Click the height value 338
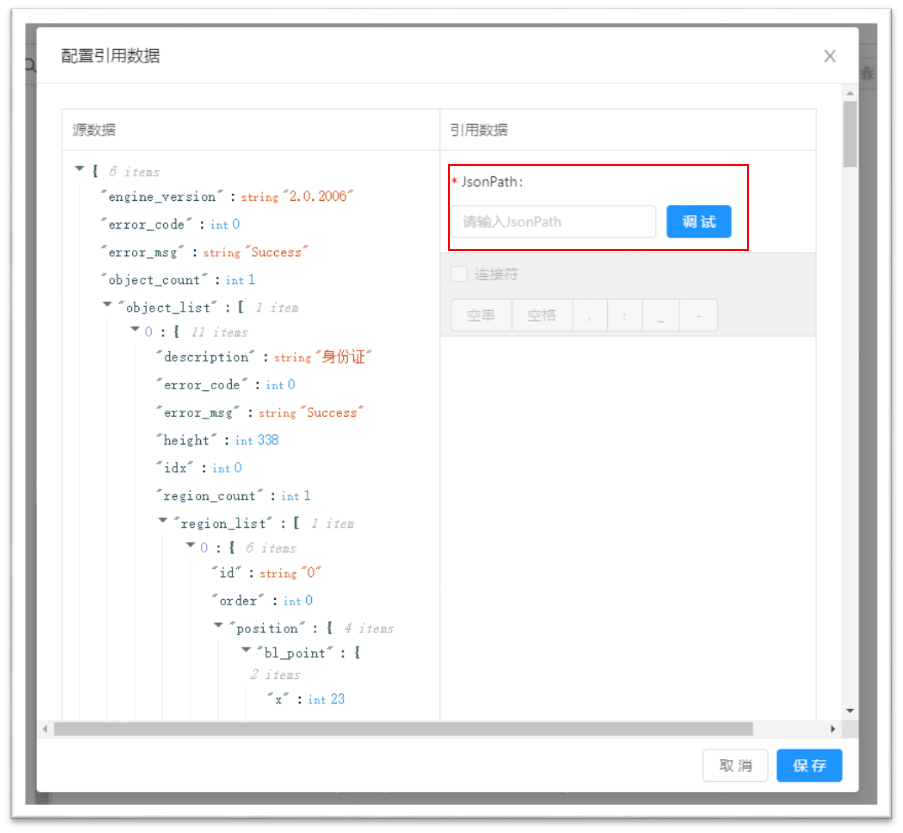The height and width of the screenshot is (833, 903). coord(268,440)
